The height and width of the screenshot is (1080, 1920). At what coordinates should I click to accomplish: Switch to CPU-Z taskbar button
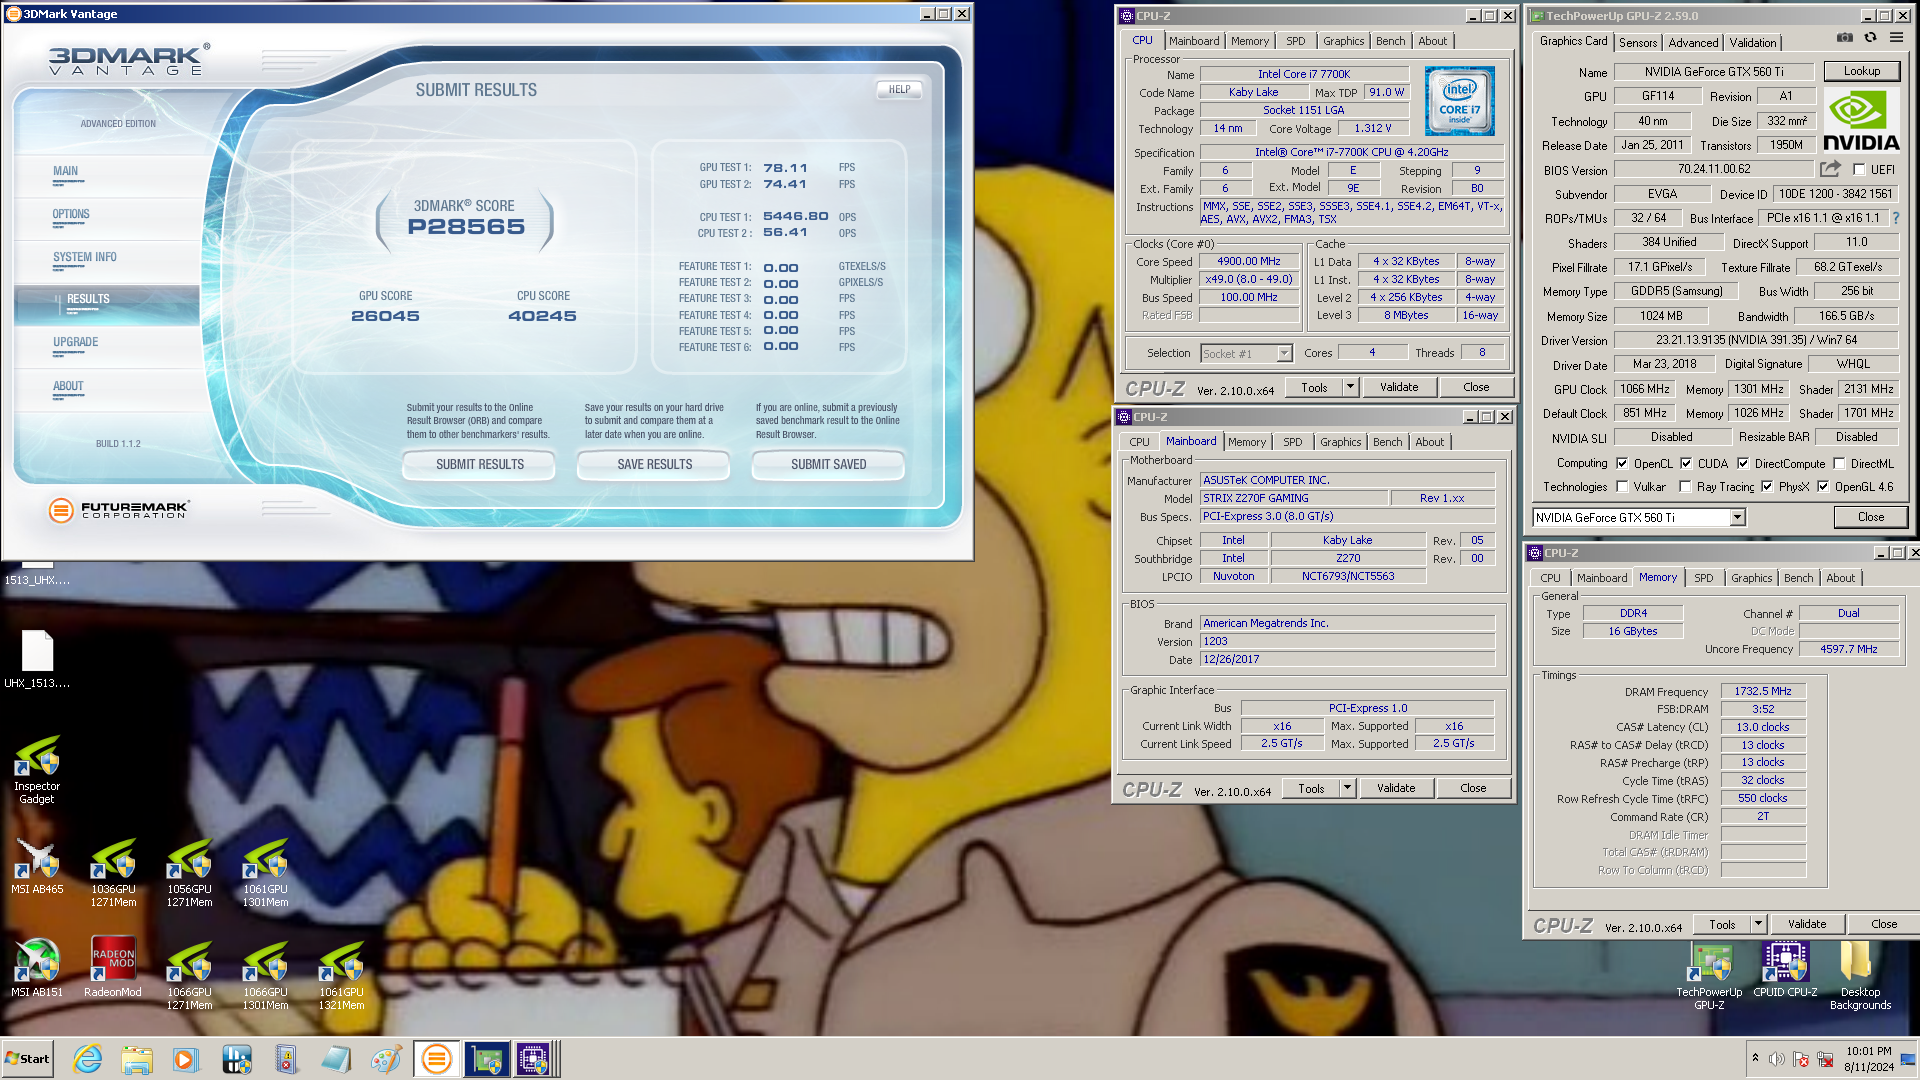533,1059
